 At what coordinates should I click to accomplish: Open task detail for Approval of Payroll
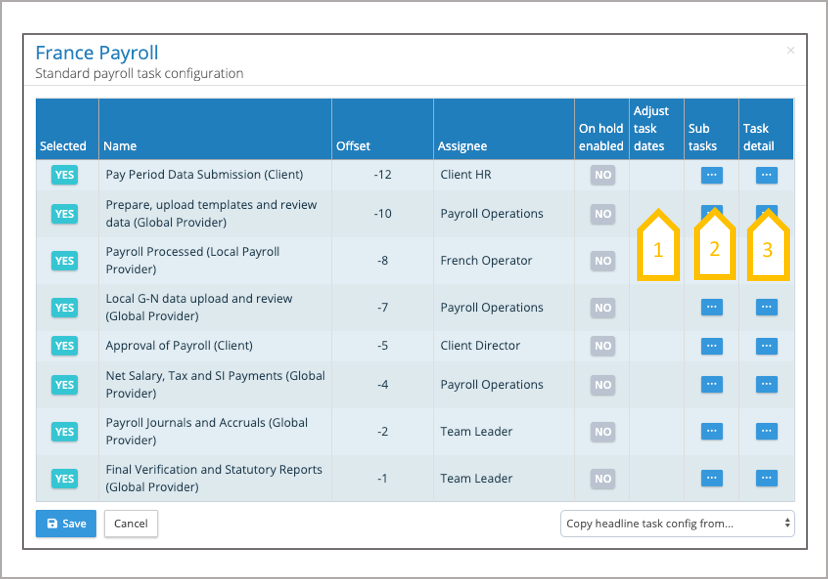click(766, 346)
